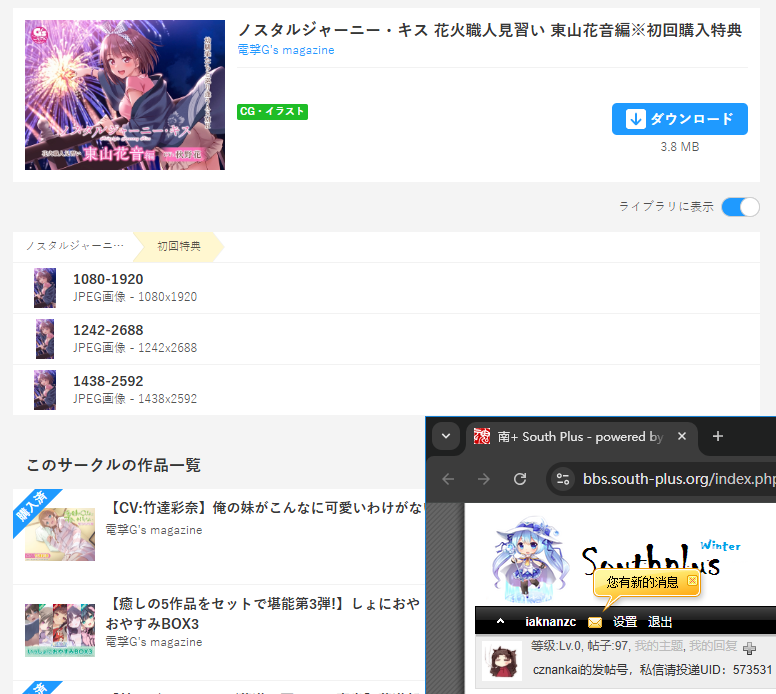Click the 購入済 ribbon on 竹達彩奈 work
This screenshot has height=694, width=776.
tap(33, 509)
